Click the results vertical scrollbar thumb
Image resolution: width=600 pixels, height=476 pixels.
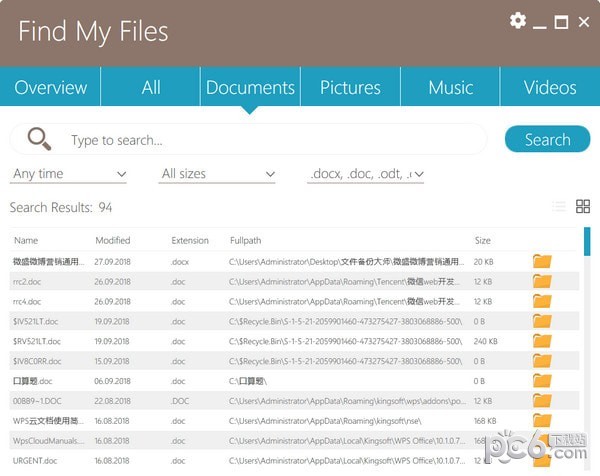point(587,241)
